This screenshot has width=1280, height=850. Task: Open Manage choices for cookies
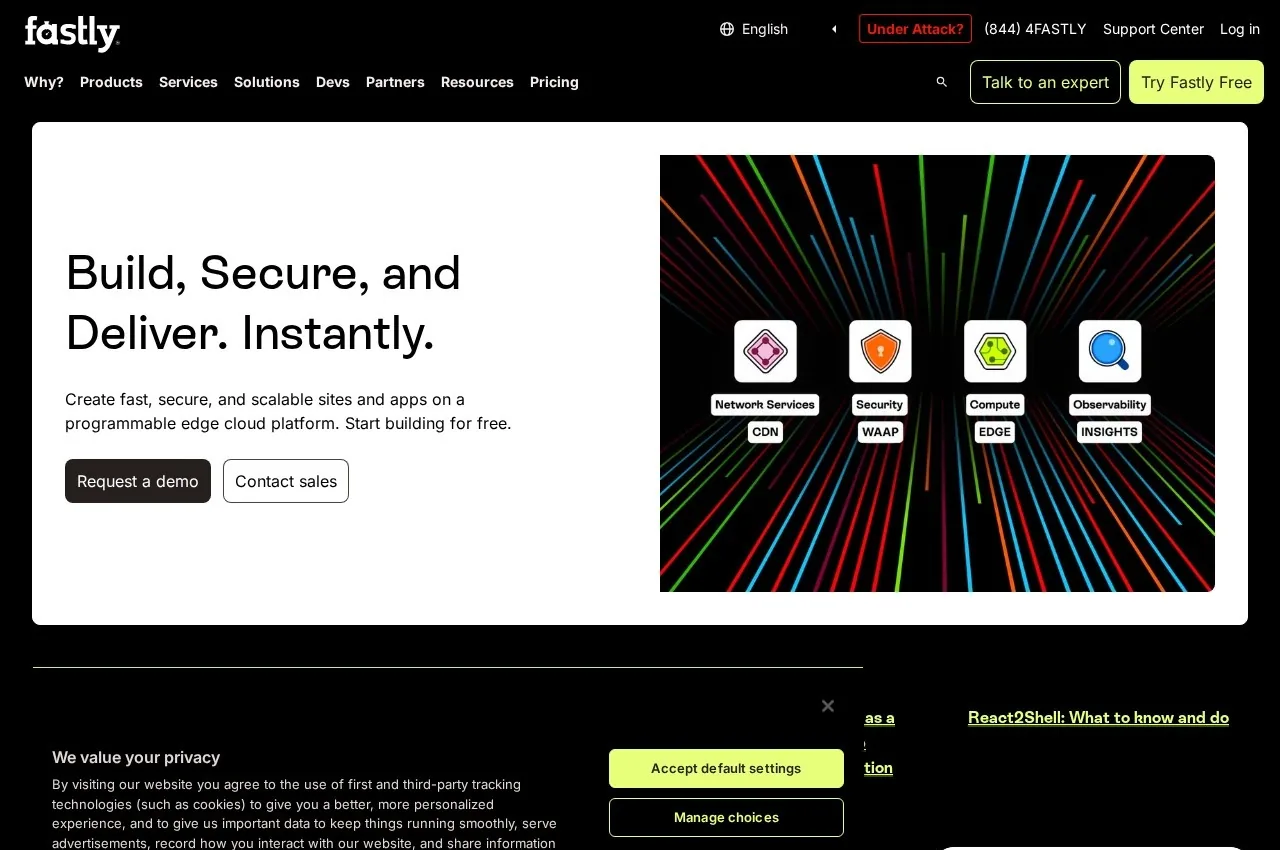point(726,817)
